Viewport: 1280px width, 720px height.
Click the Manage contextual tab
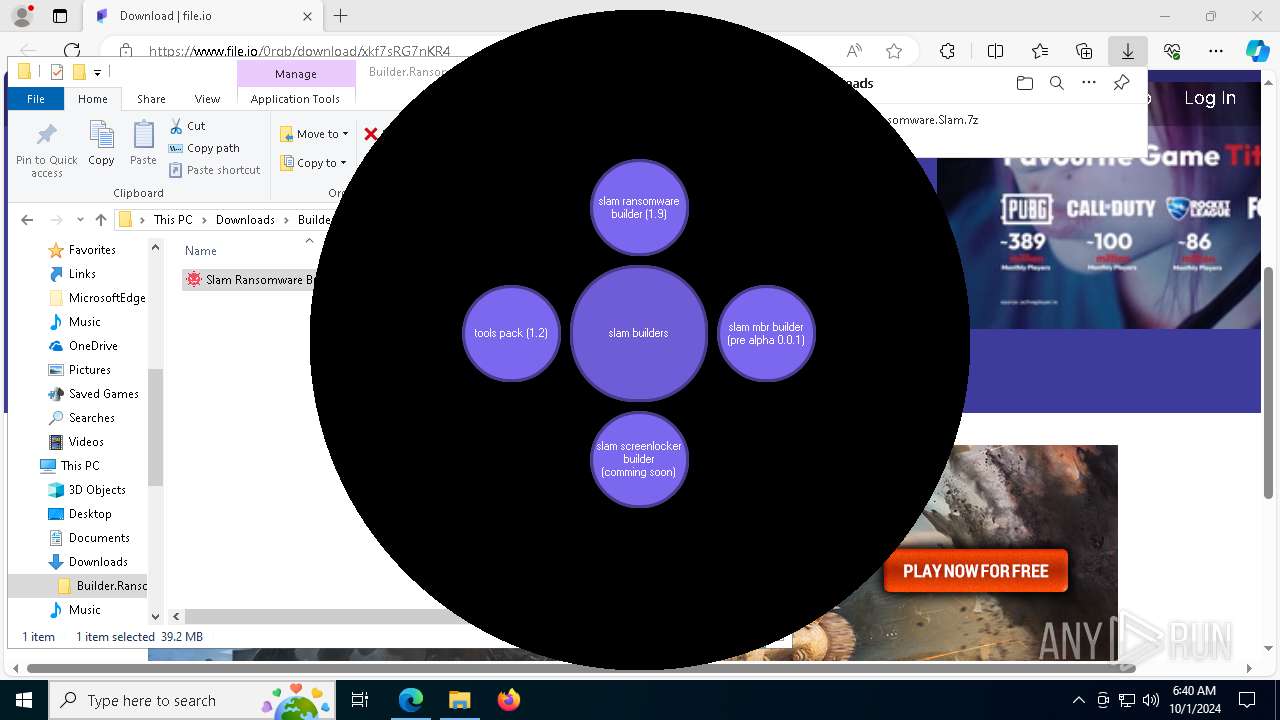[x=296, y=74]
